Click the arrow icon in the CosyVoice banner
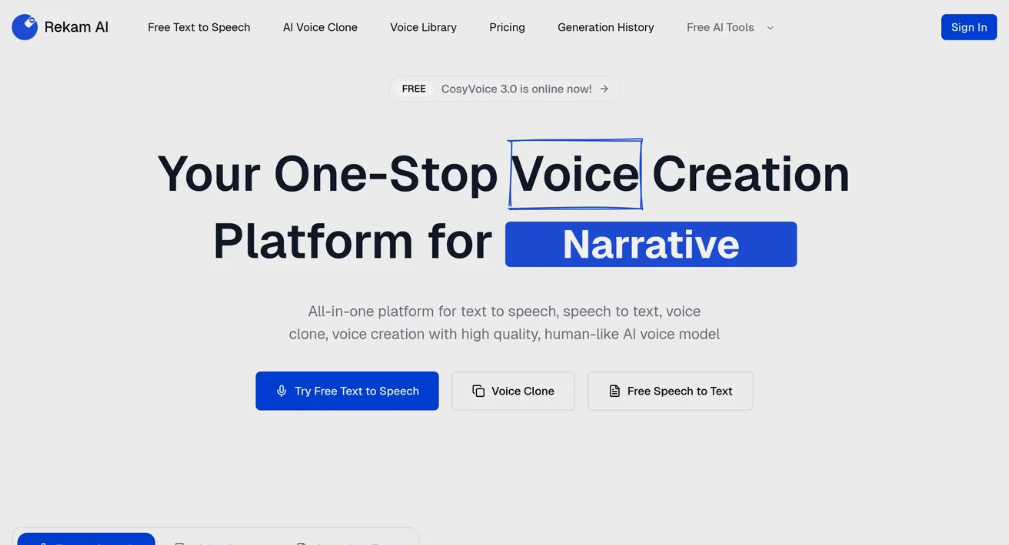This screenshot has height=545, width=1009. click(604, 89)
